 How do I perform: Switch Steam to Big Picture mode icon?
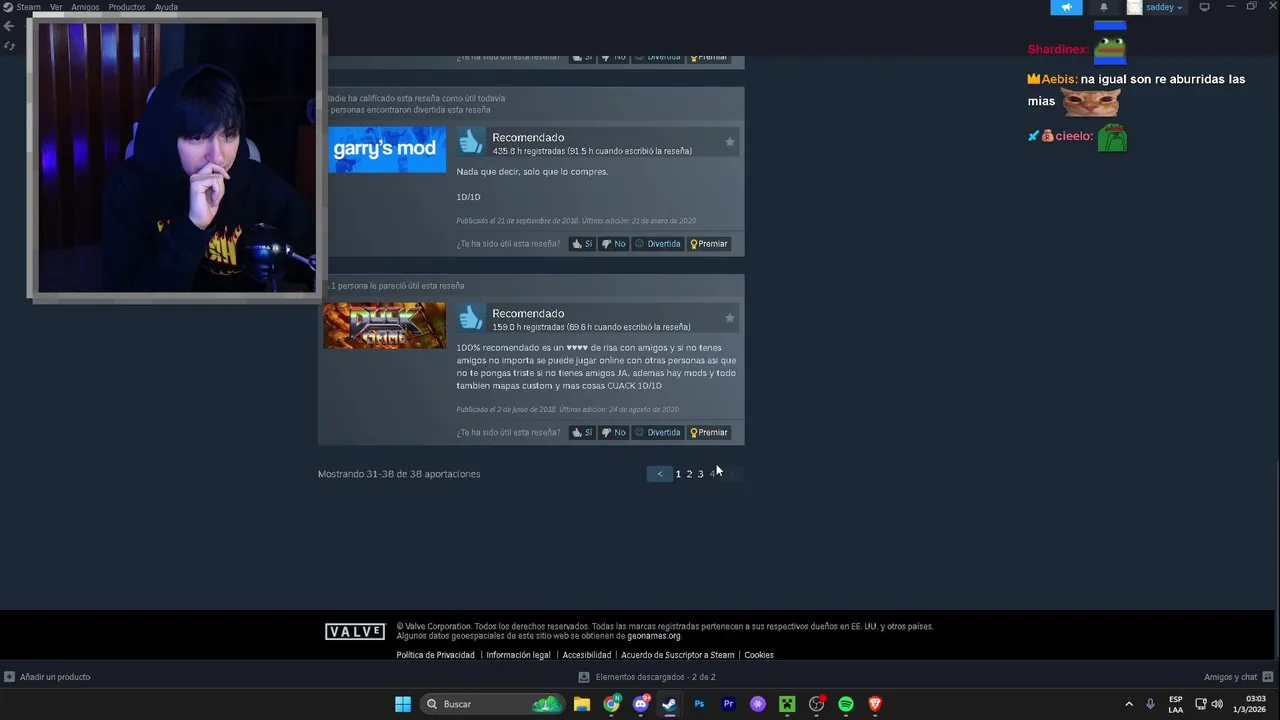tap(1204, 7)
